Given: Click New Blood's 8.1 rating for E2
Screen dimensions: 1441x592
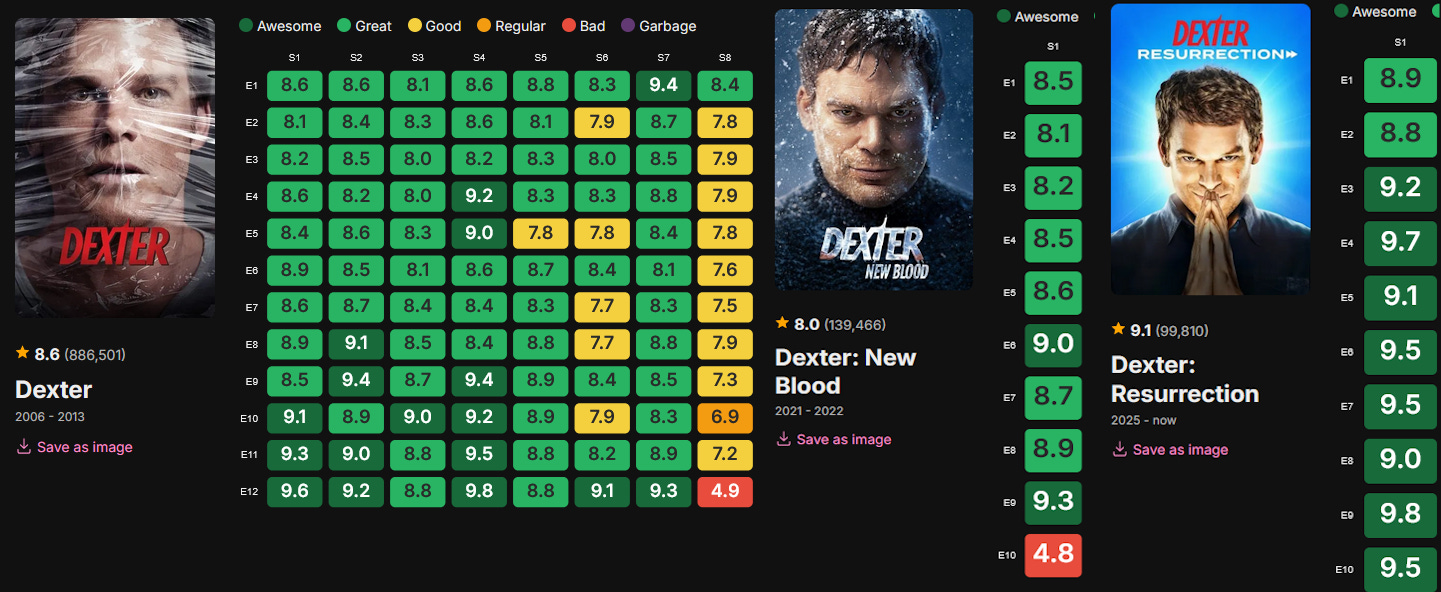Looking at the screenshot, I should tap(1053, 134).
